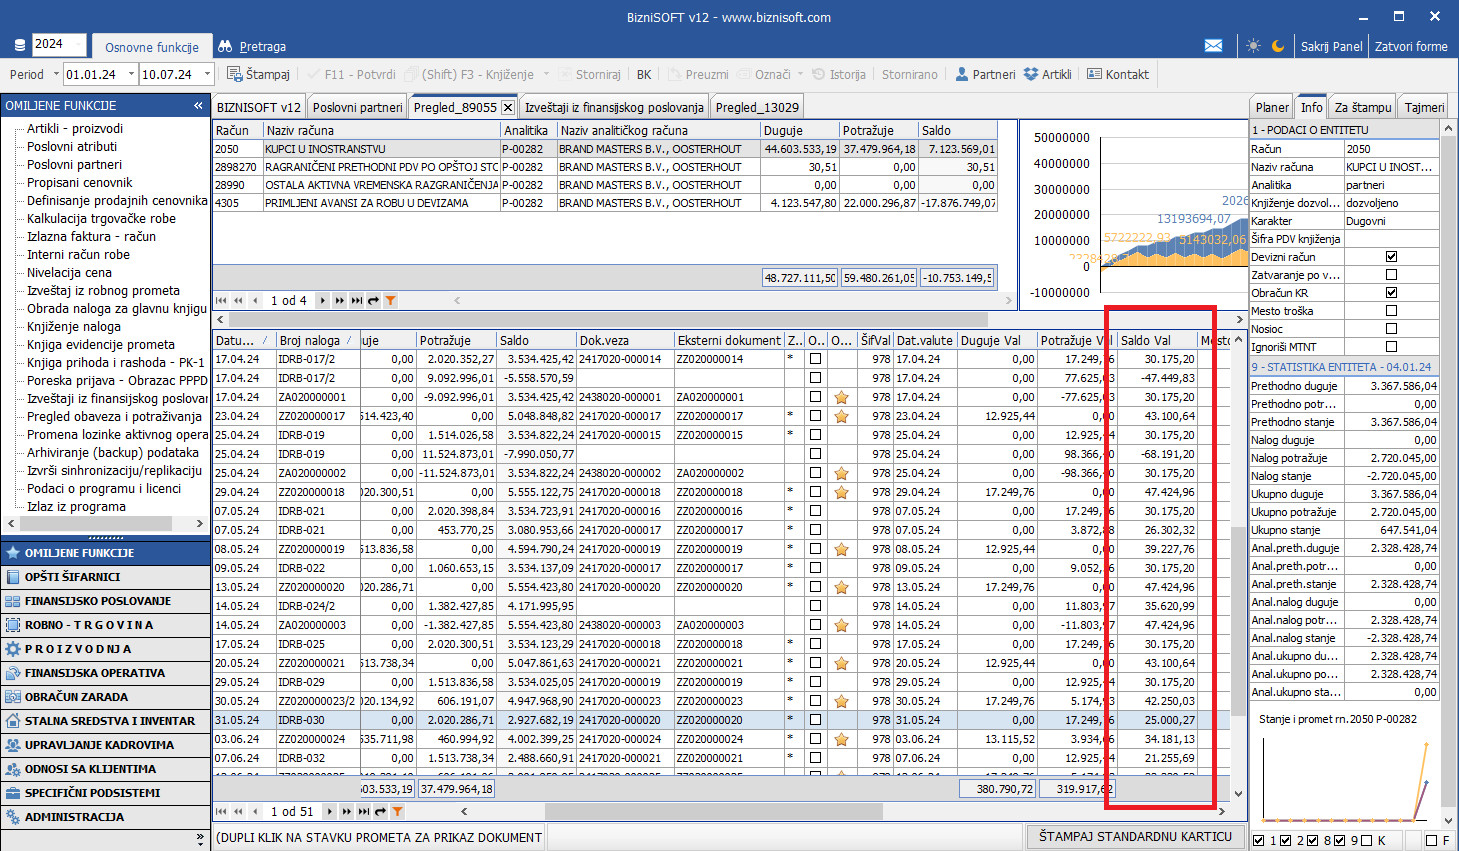Open the start date 01.01.24 dropdown
The height and width of the screenshot is (851, 1459).
click(129, 74)
